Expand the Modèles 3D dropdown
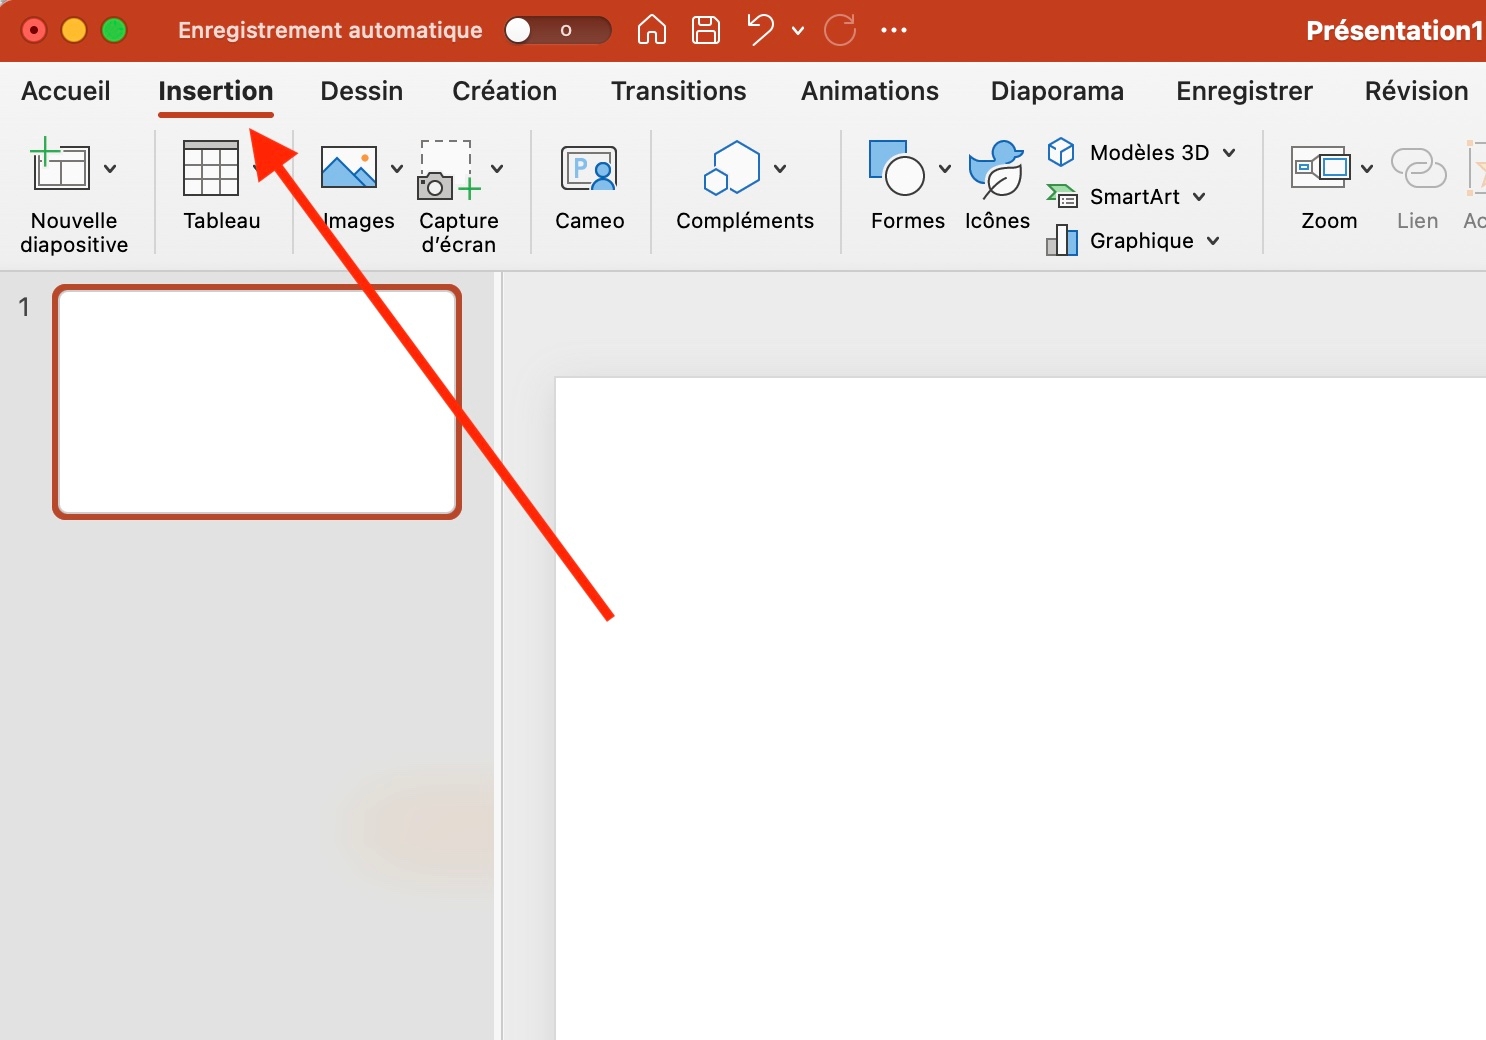This screenshot has width=1486, height=1040. [x=1229, y=153]
